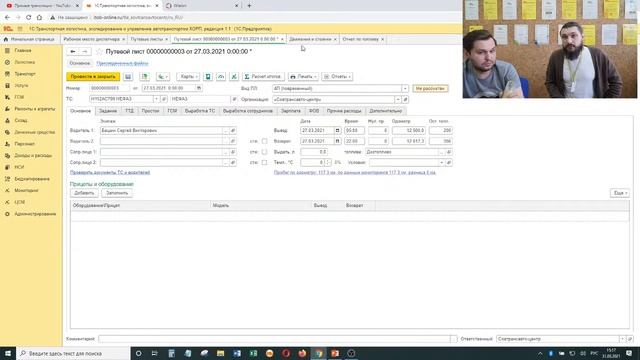640x360 pixels.
Task: Add waybill to favorites with star icon
Action: [99, 51]
